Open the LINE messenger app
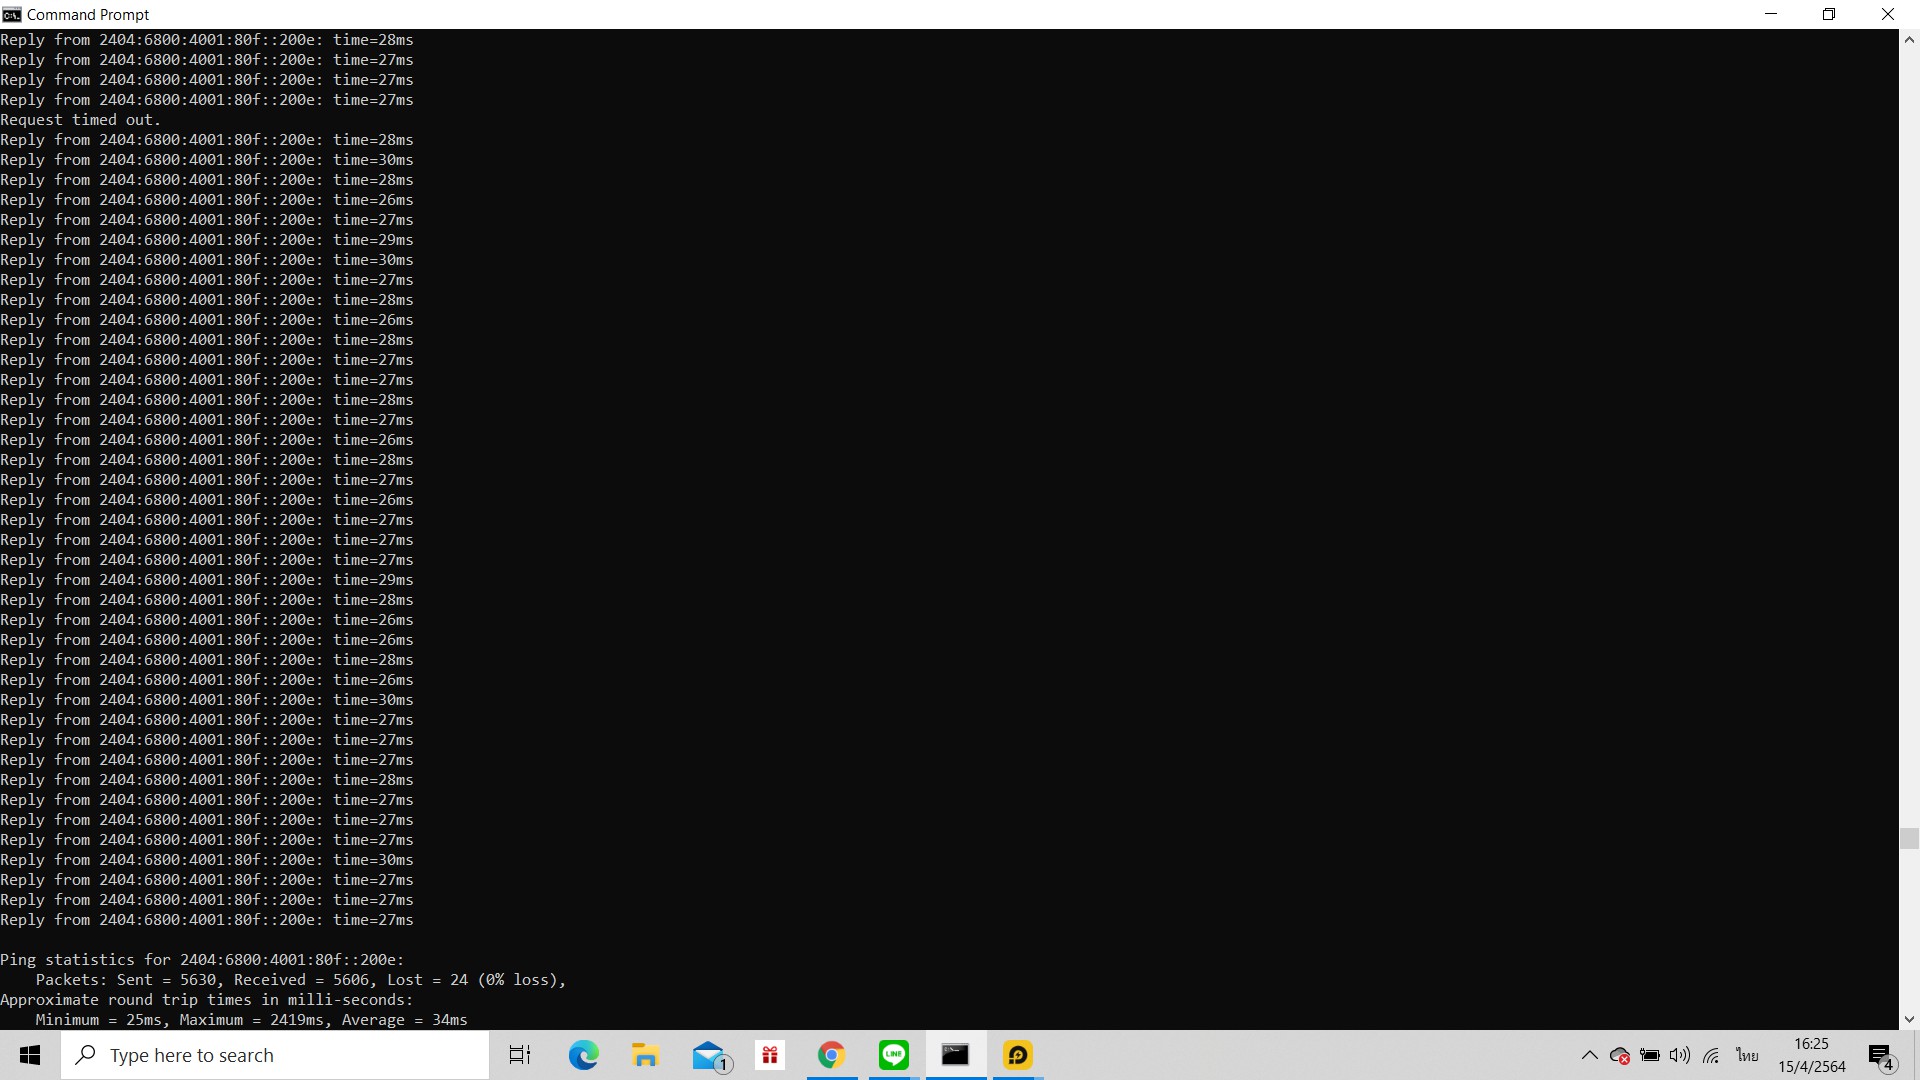This screenshot has width=1920, height=1080. pyautogui.click(x=893, y=1055)
